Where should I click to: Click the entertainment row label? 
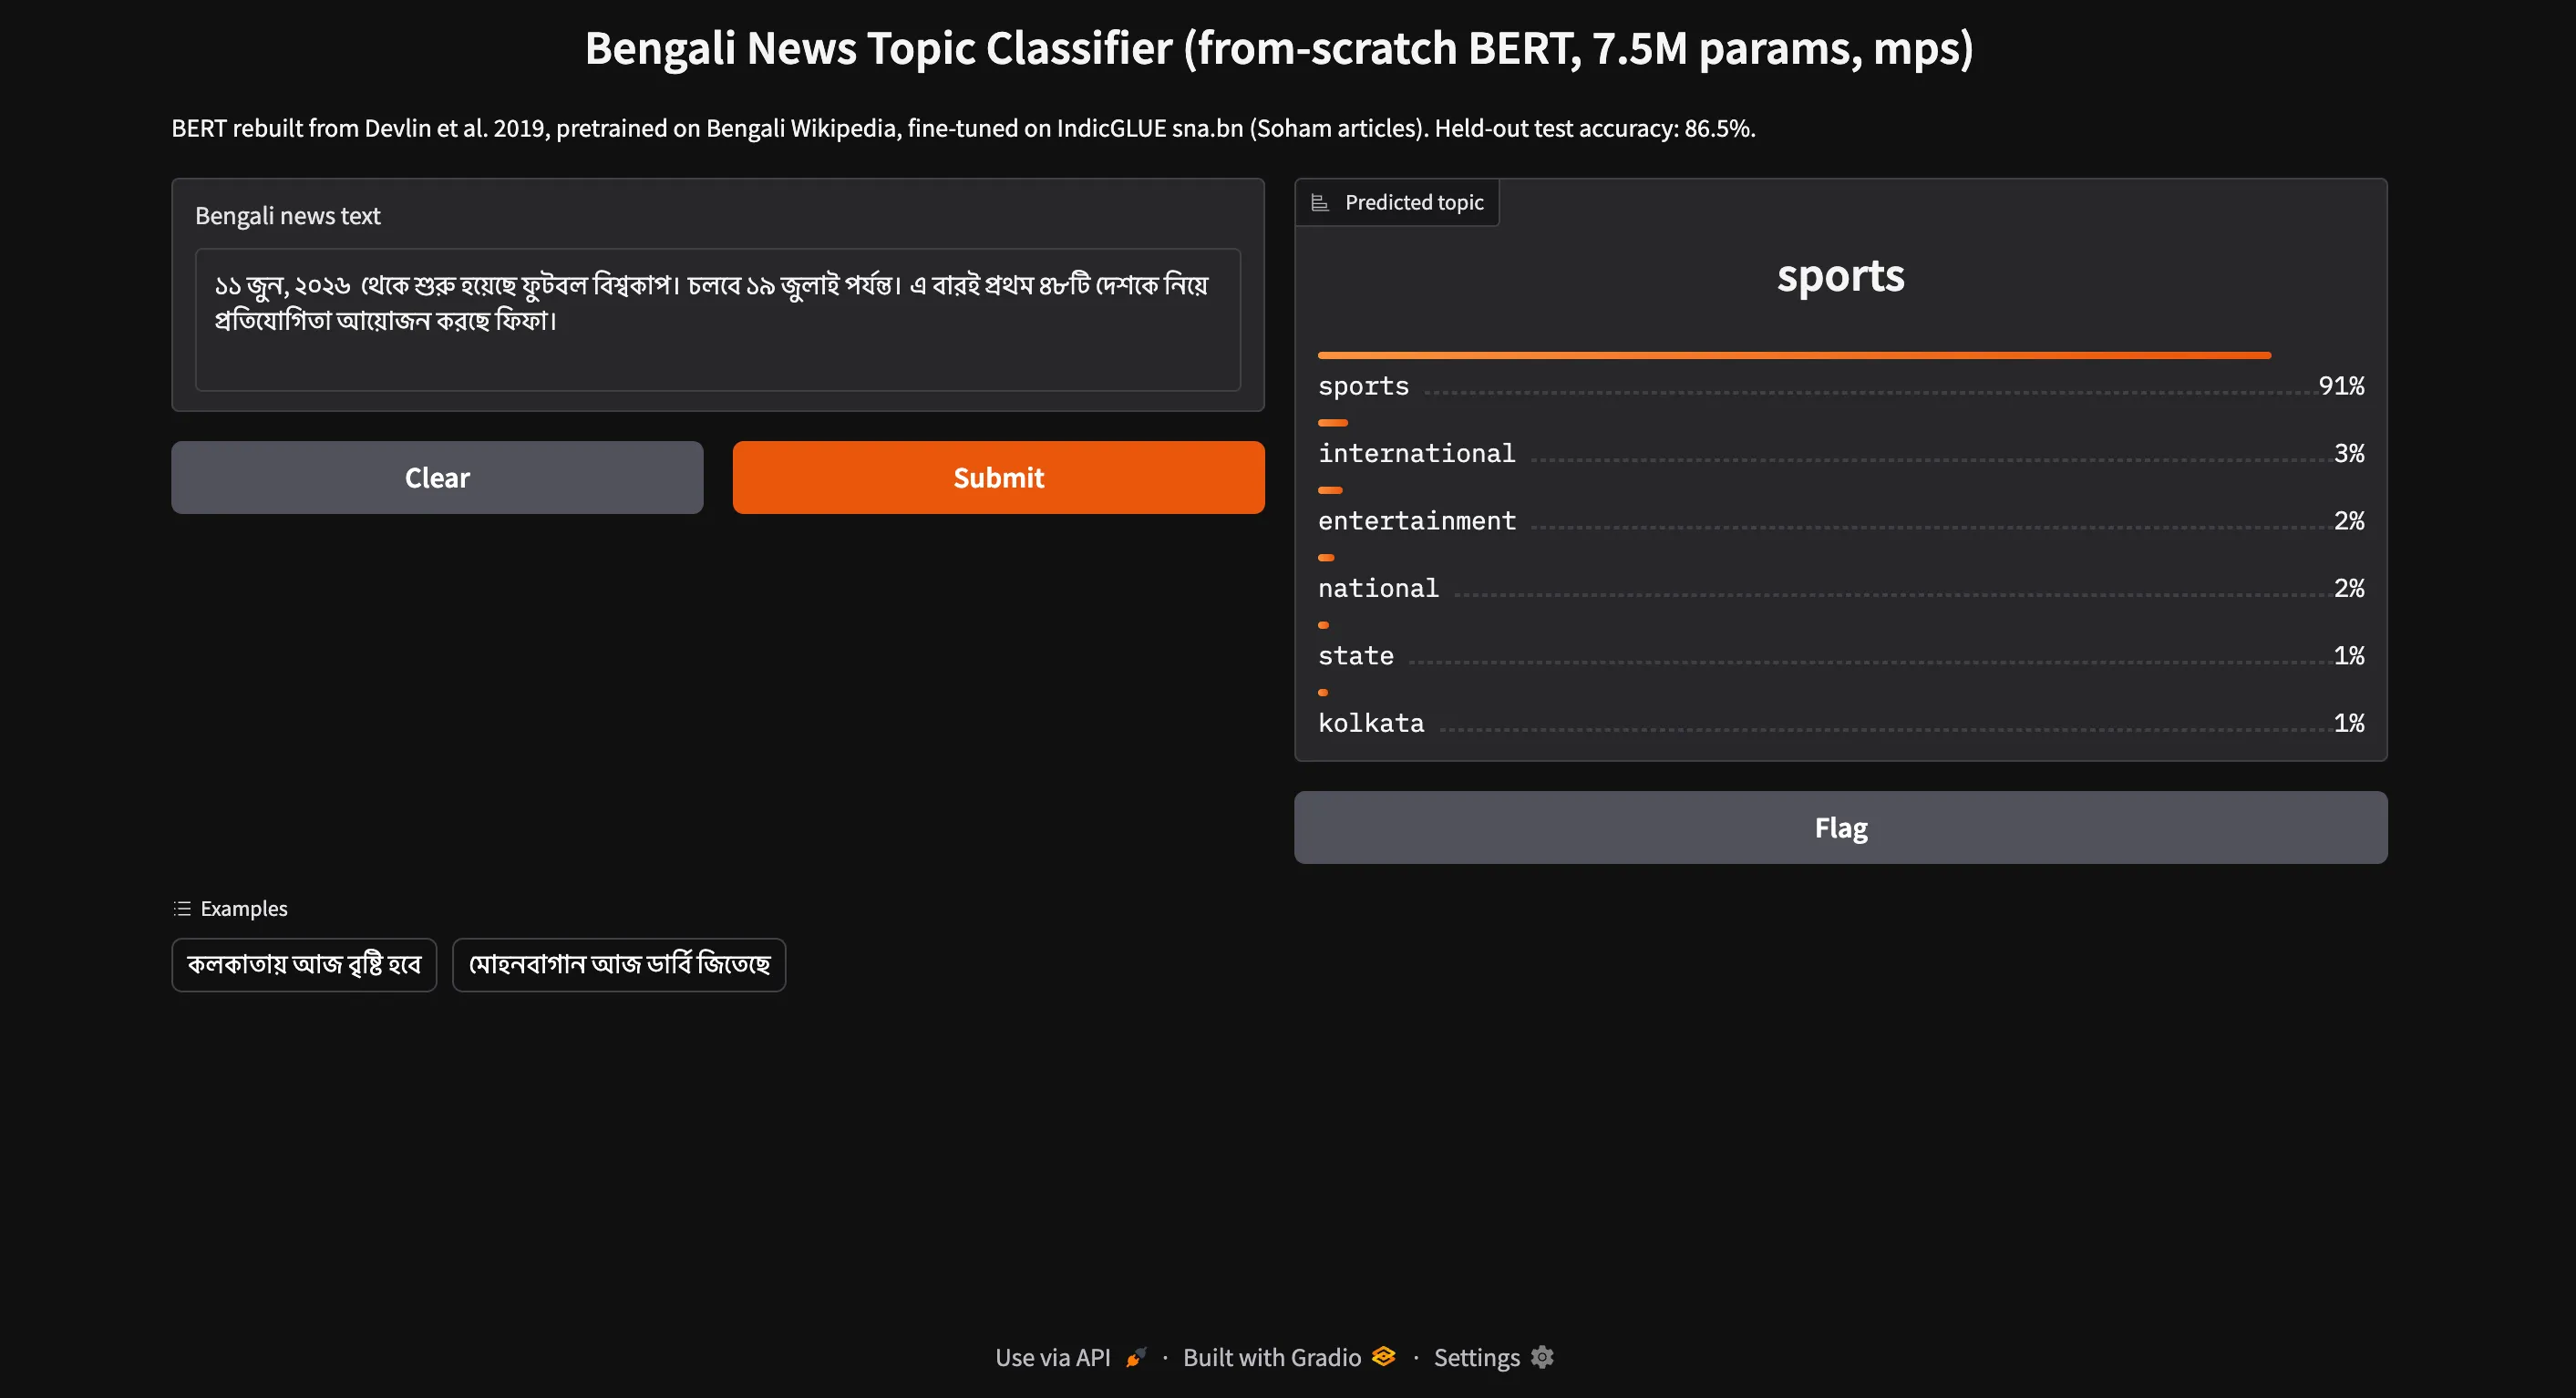pos(1416,521)
